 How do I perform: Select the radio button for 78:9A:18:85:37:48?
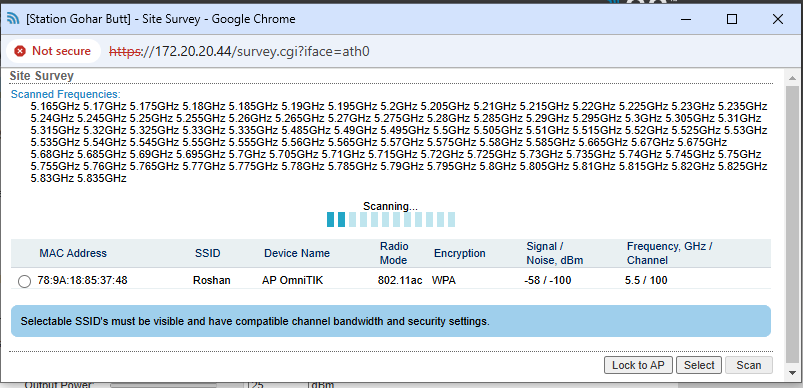click(x=24, y=282)
